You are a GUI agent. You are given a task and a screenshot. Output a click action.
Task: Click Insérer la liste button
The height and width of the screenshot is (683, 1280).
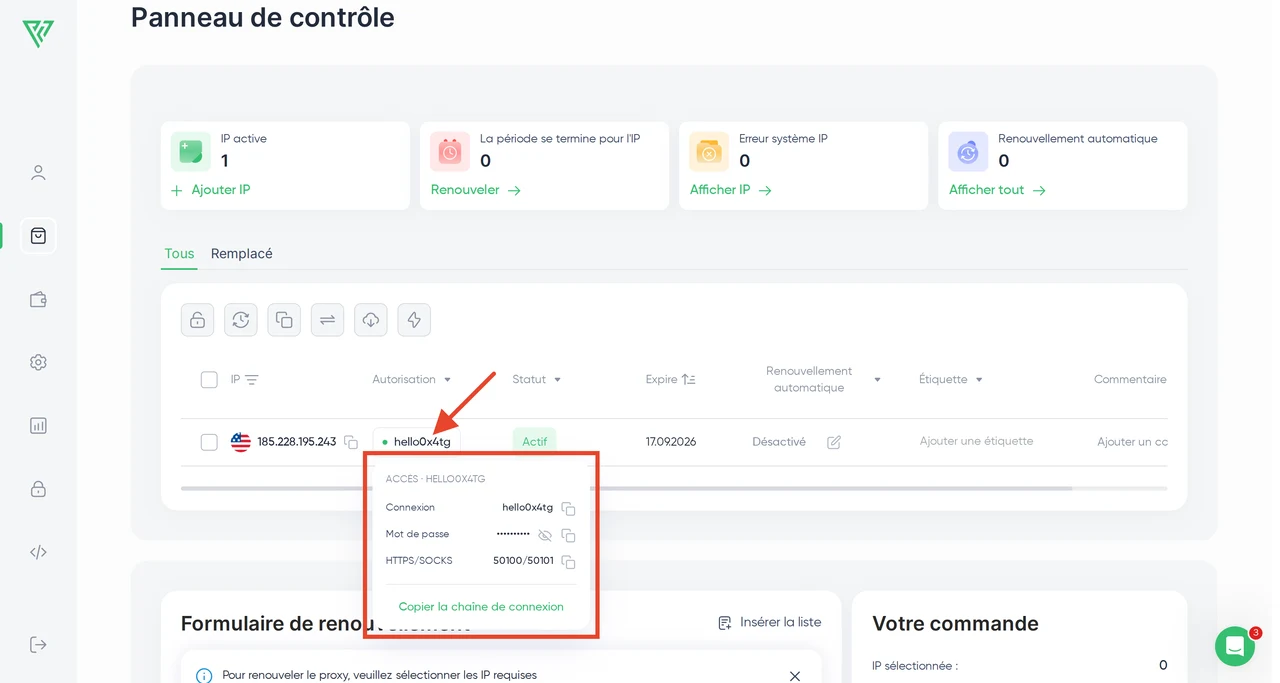click(770, 622)
